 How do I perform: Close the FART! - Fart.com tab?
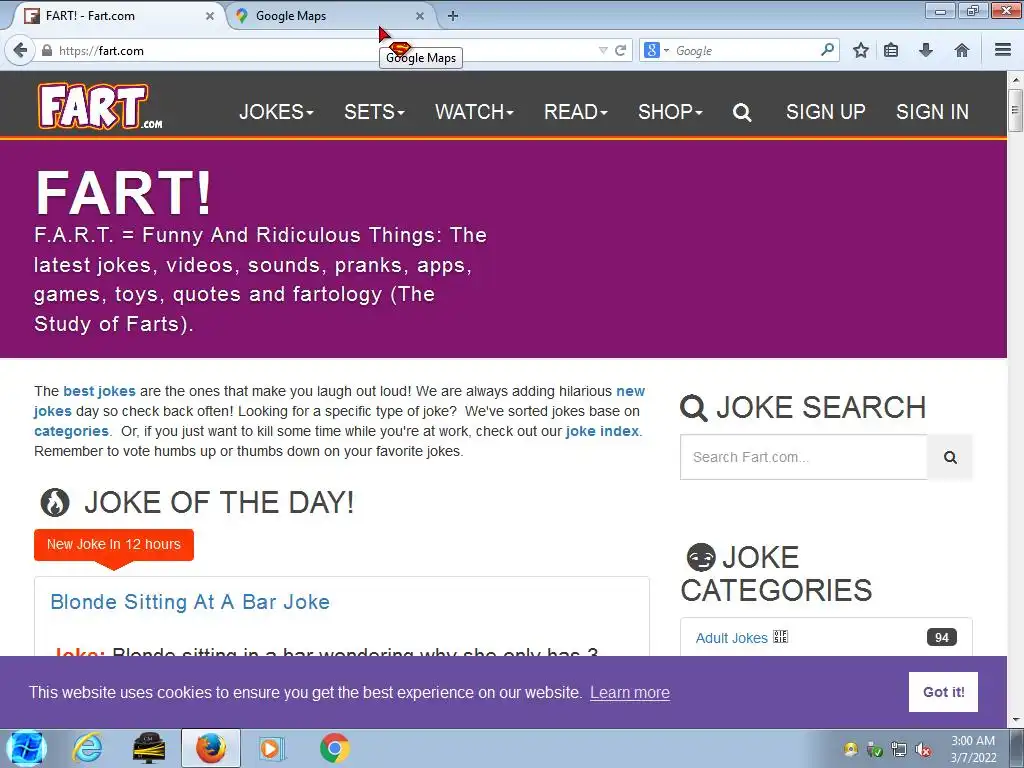[210, 16]
